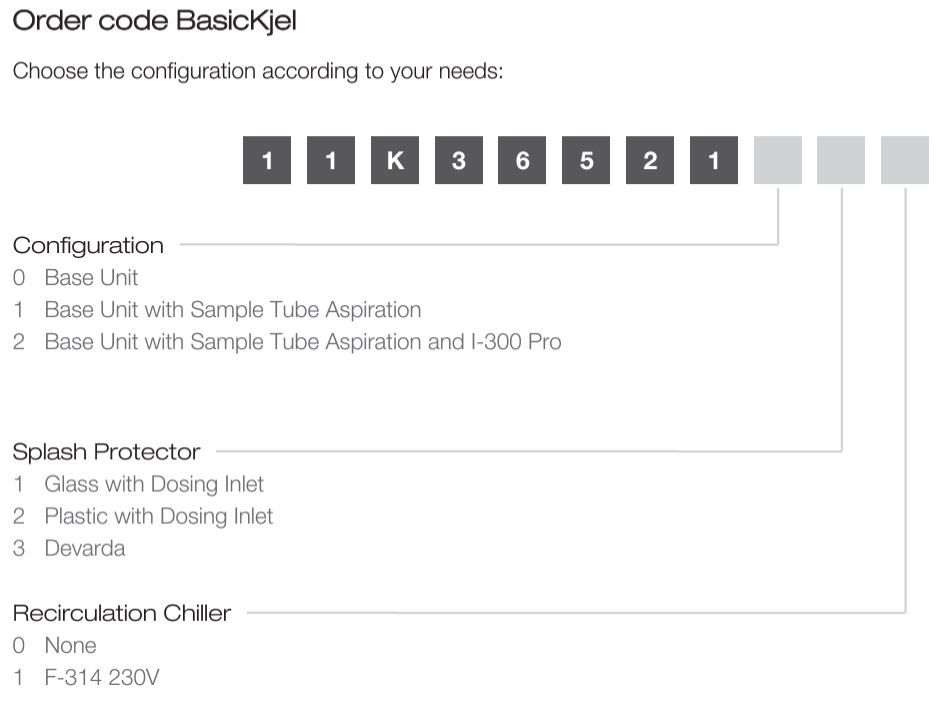The image size is (942, 718).
Task: Pick the option including I-300 Pro
Action: 287,342
